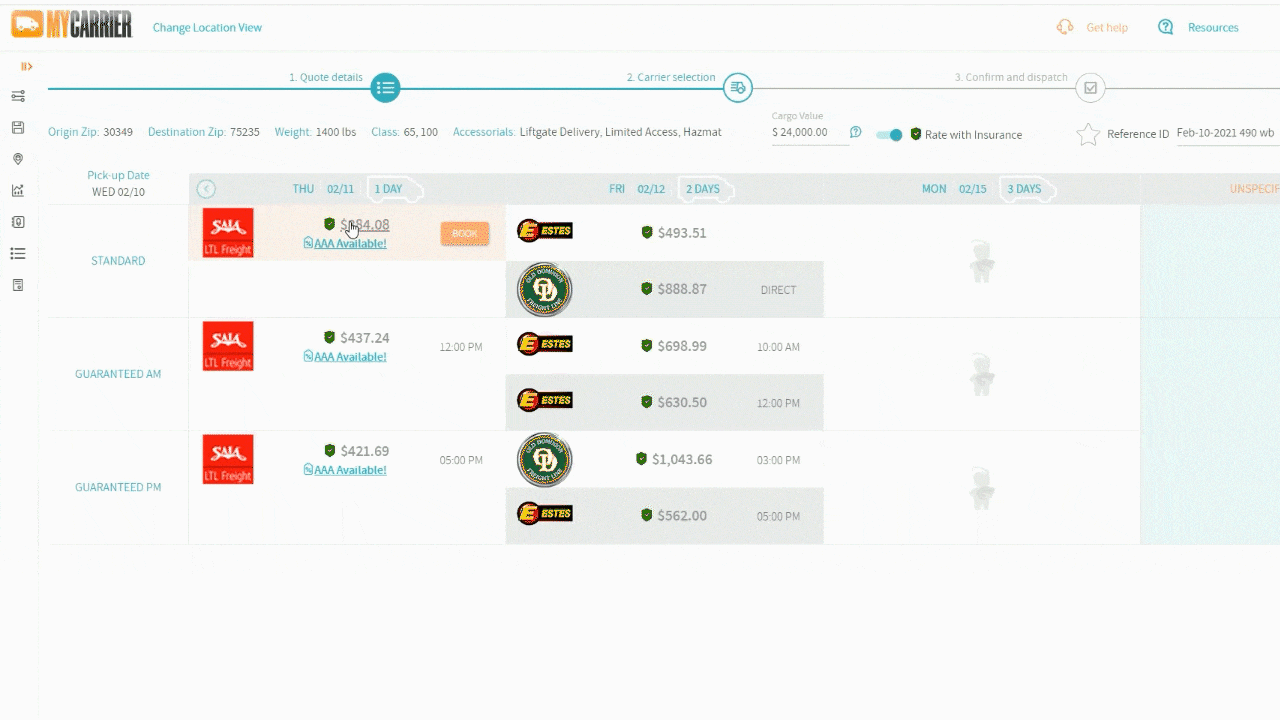
Task: Select the SAIA $437.24 rate
Action: click(x=365, y=338)
